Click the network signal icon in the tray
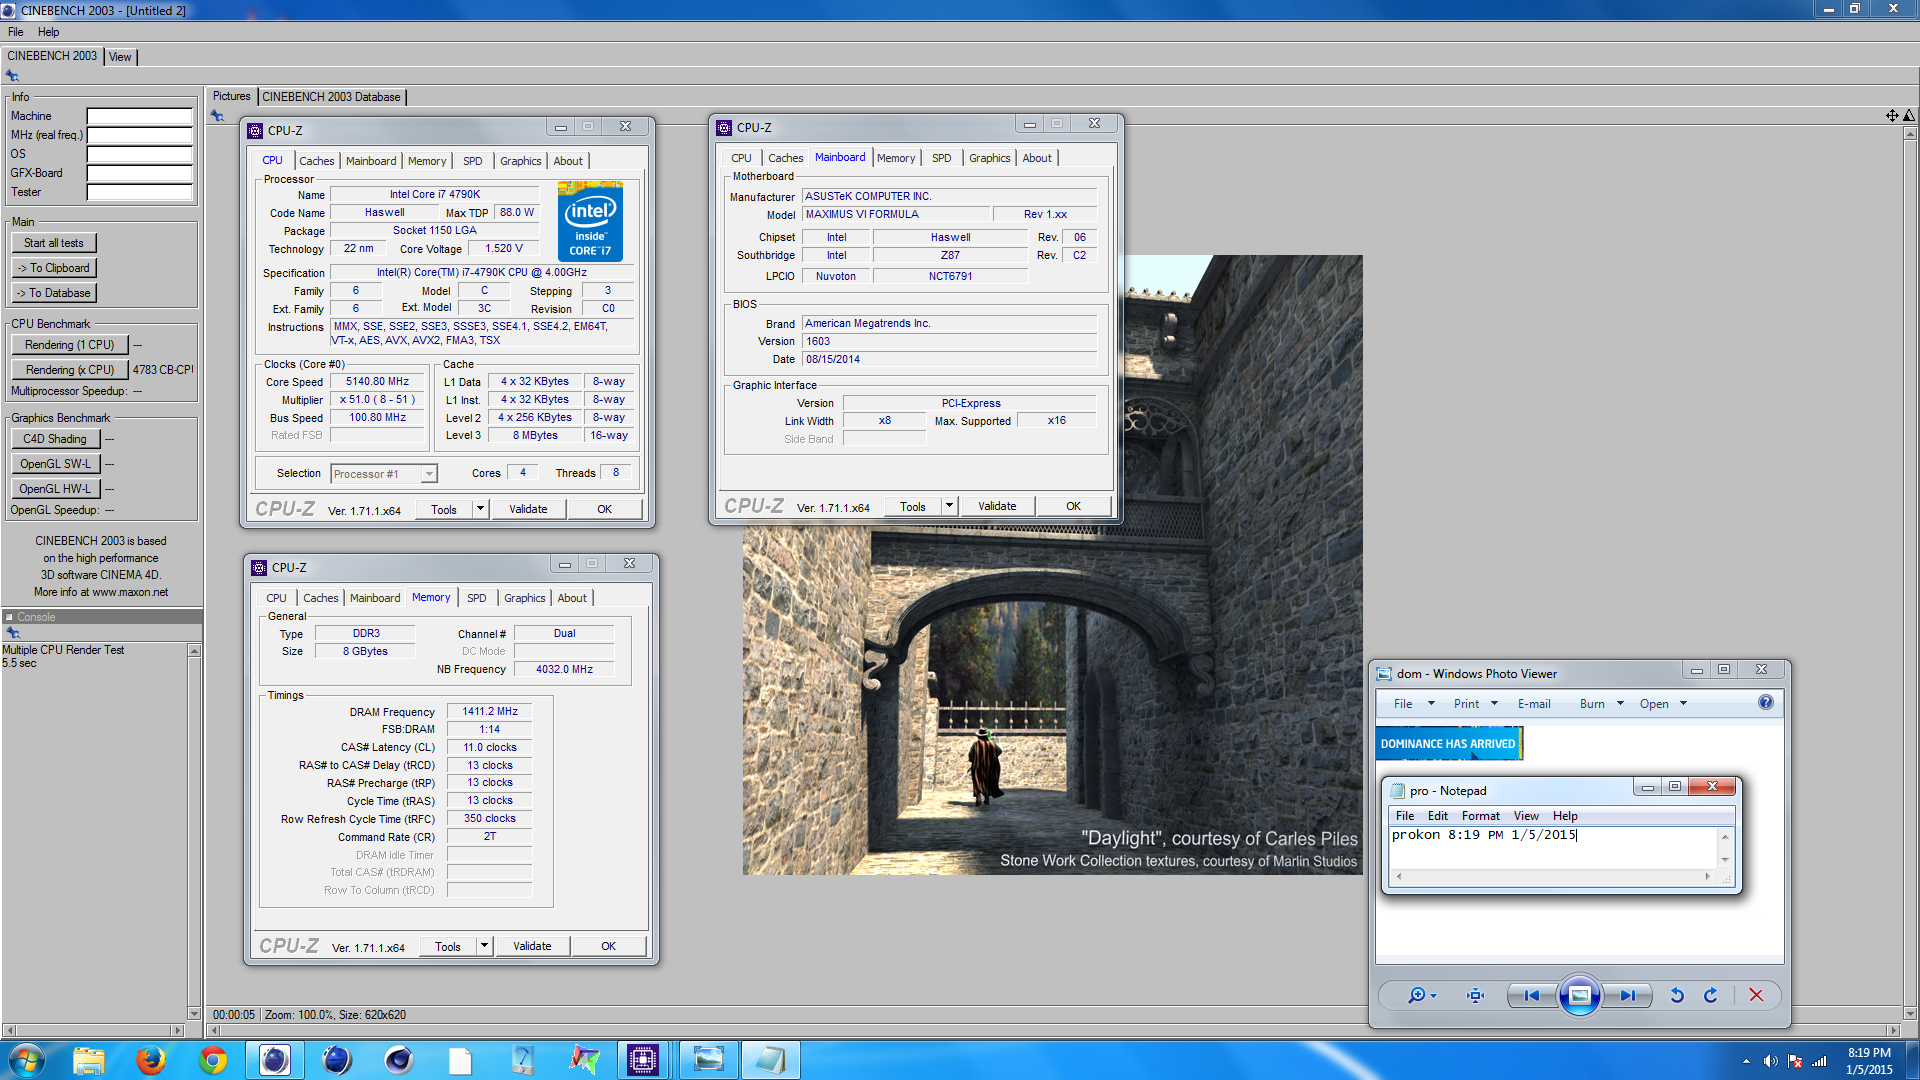1920x1080 pixels. (x=1820, y=1061)
